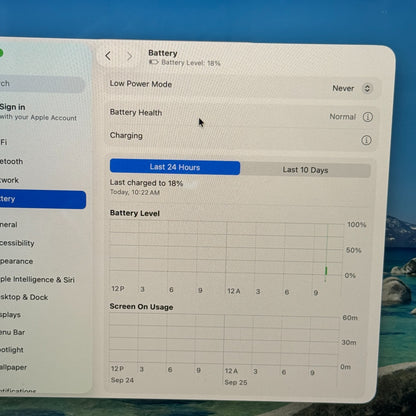Viewport: 416px width, 416px height.
Task: Click the Low Power Mode stepper arrows
Action: [x=367, y=88]
